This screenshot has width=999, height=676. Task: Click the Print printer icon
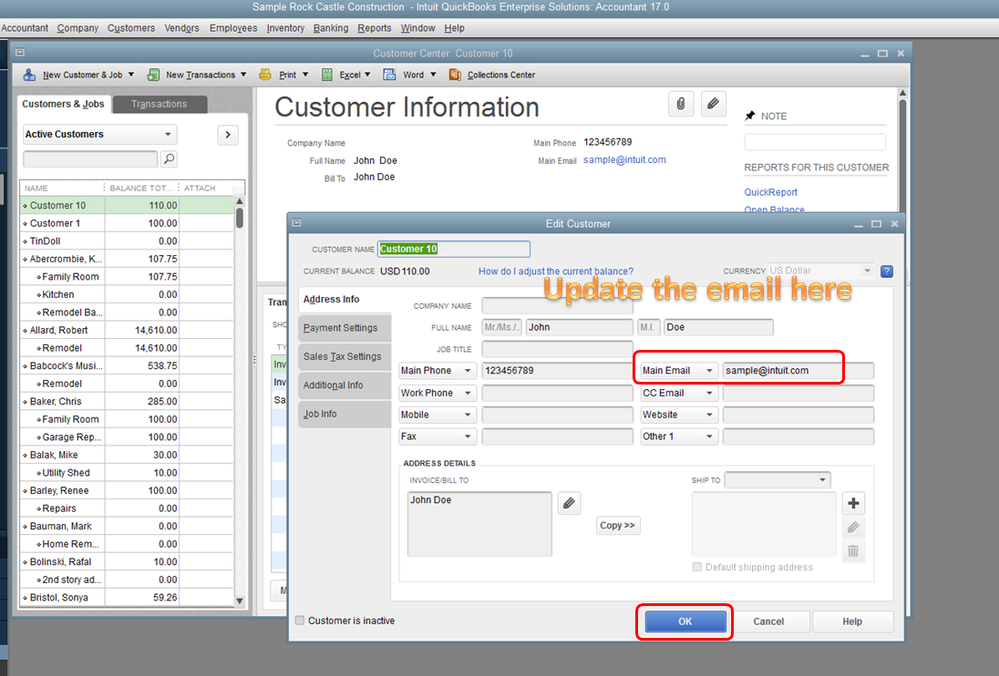click(x=265, y=75)
